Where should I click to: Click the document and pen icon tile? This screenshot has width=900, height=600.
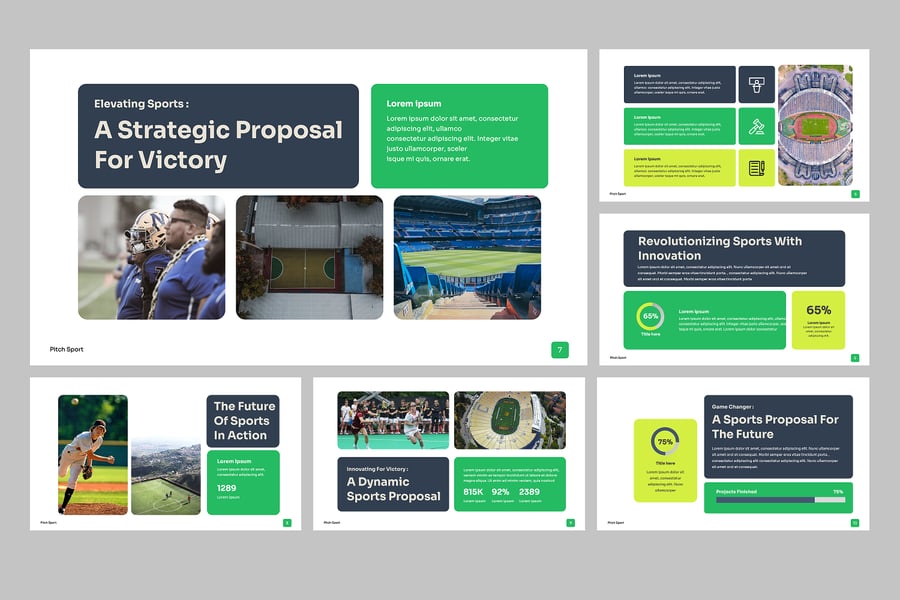[x=757, y=168]
